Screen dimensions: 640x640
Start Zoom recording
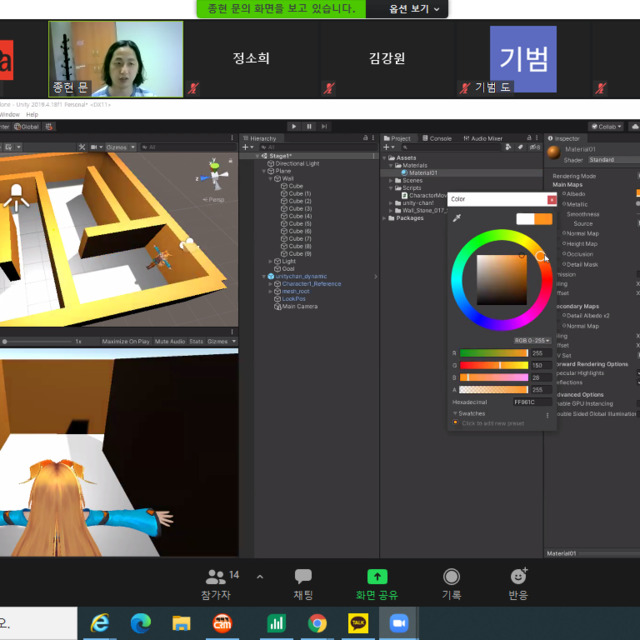tap(451, 584)
